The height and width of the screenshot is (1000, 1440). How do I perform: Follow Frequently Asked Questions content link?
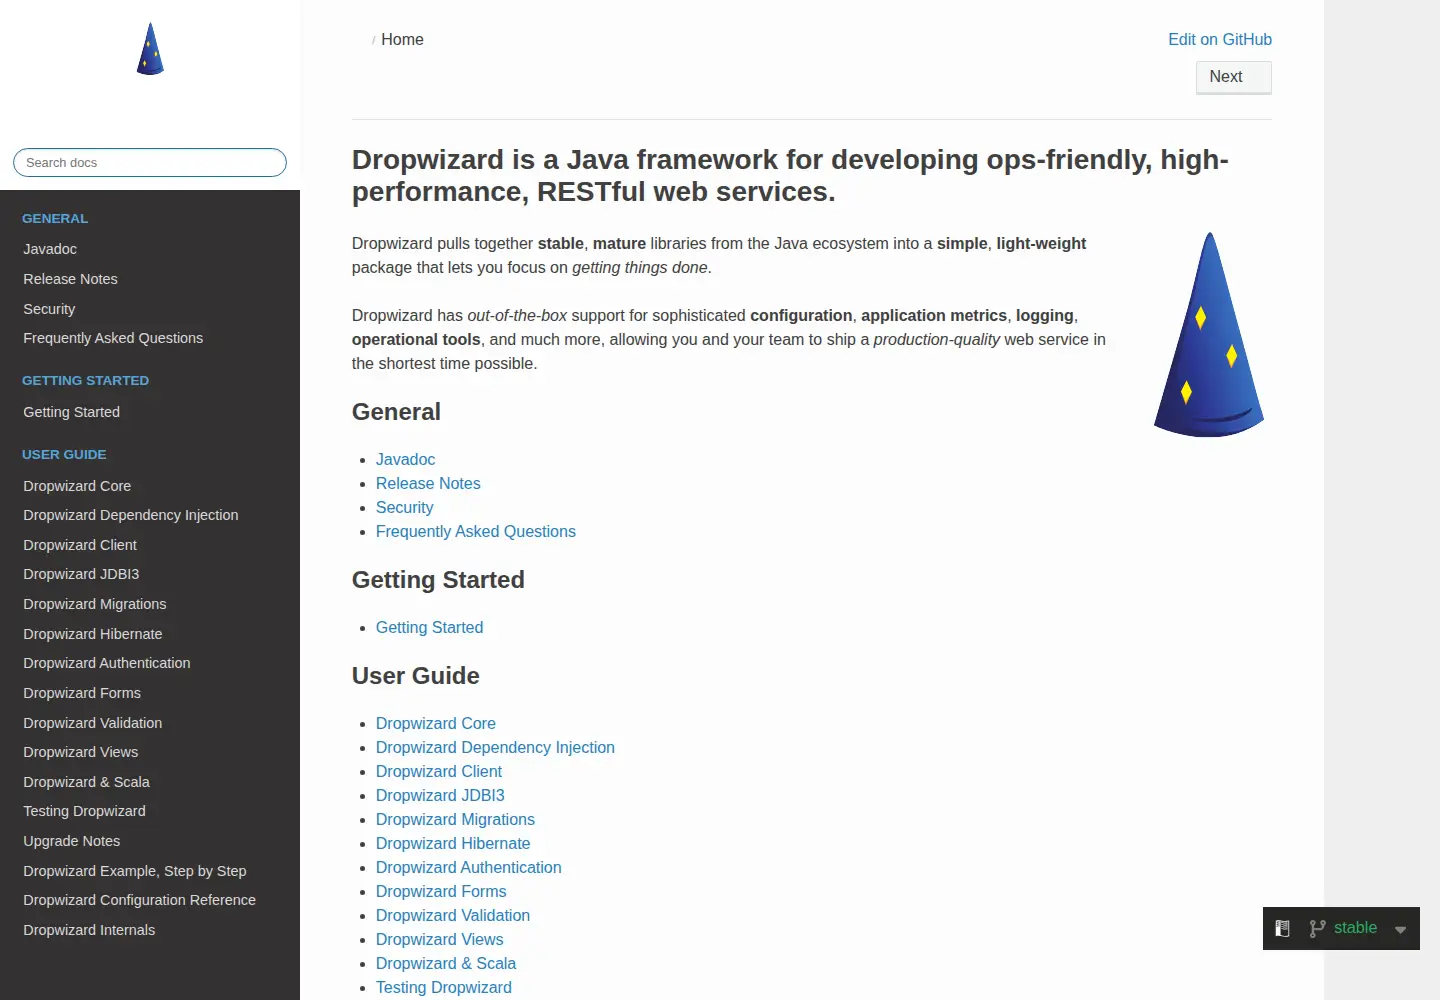click(476, 531)
